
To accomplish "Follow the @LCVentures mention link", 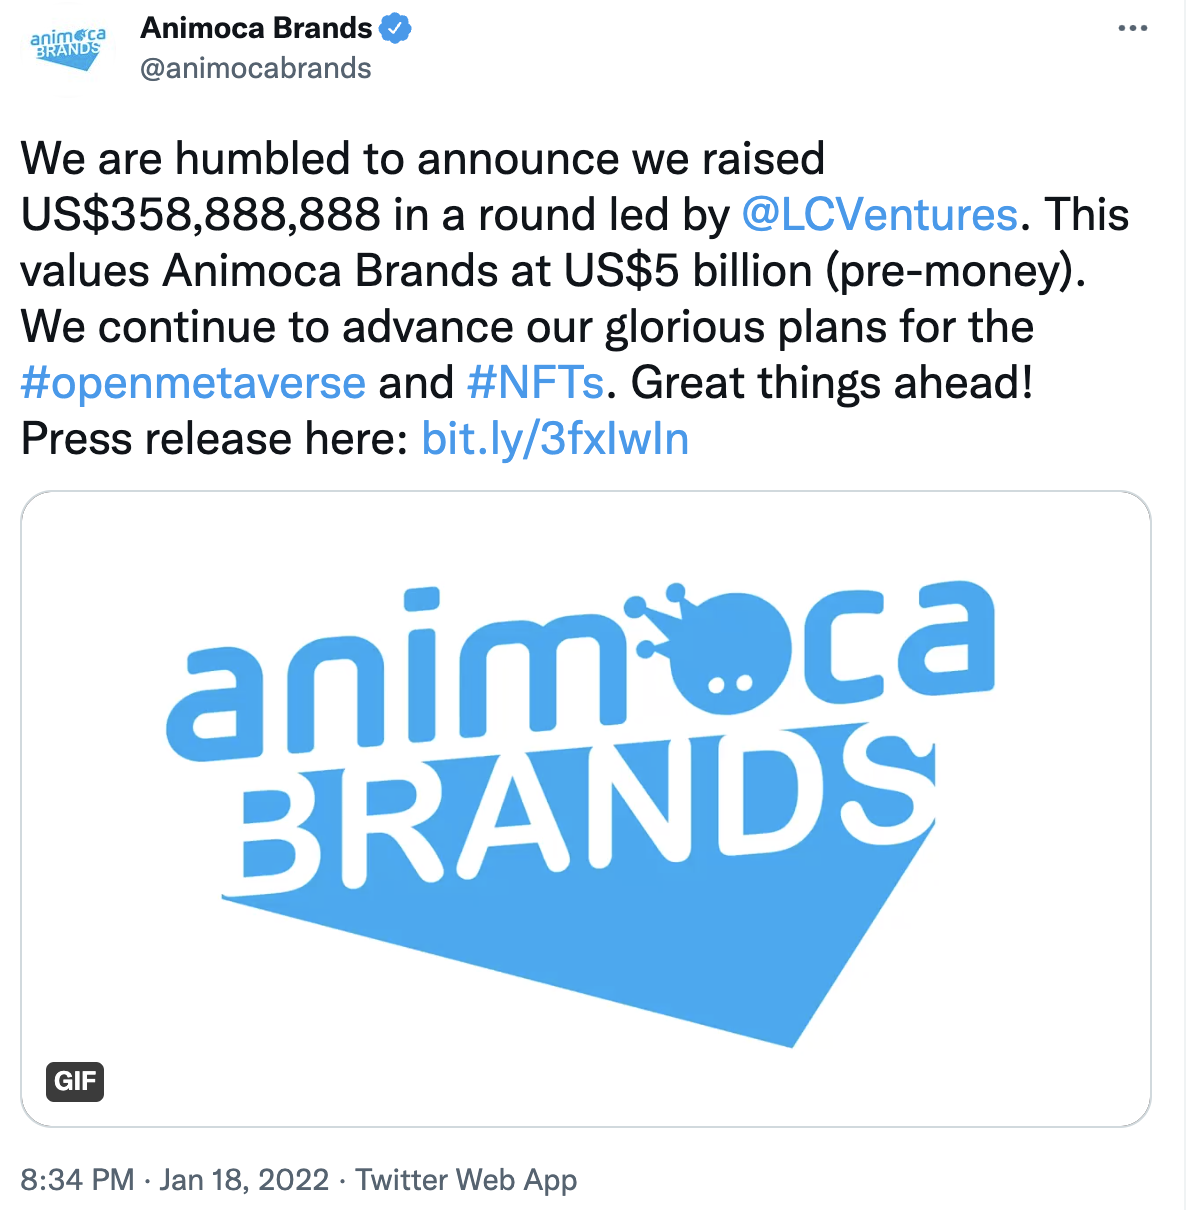I will coord(880,215).
